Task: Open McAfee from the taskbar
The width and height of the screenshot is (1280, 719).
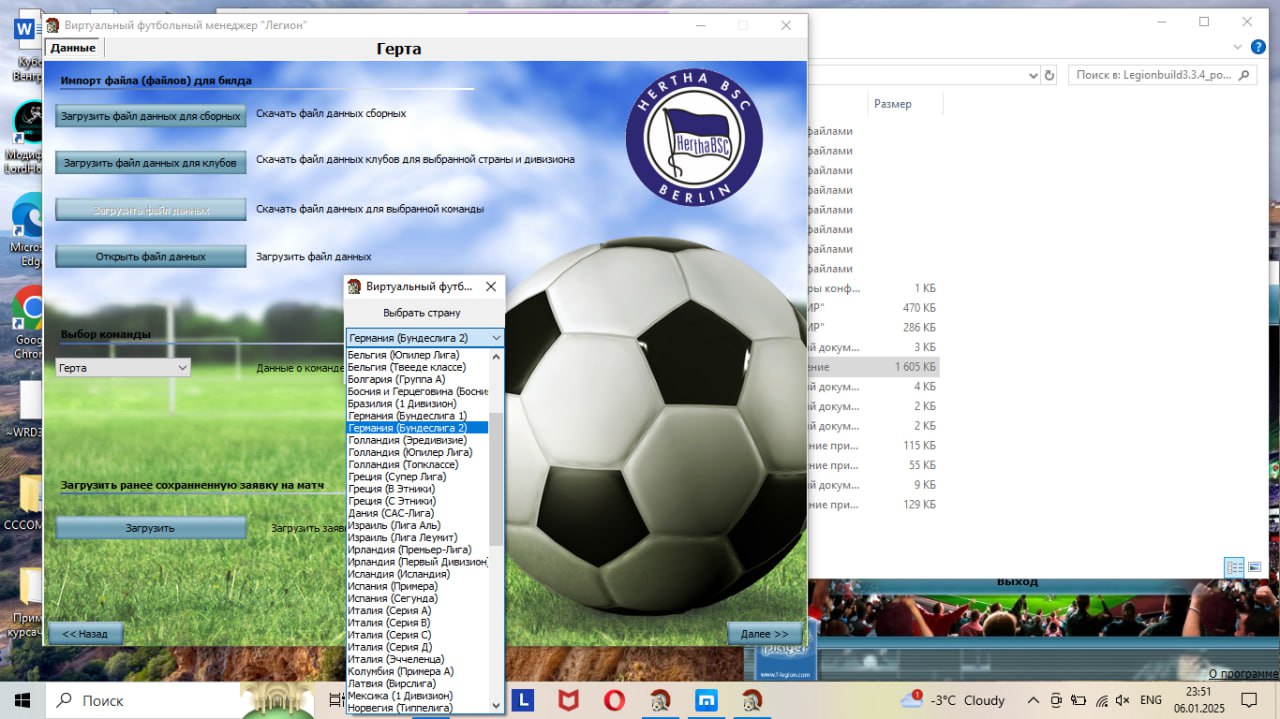Action: (x=568, y=700)
